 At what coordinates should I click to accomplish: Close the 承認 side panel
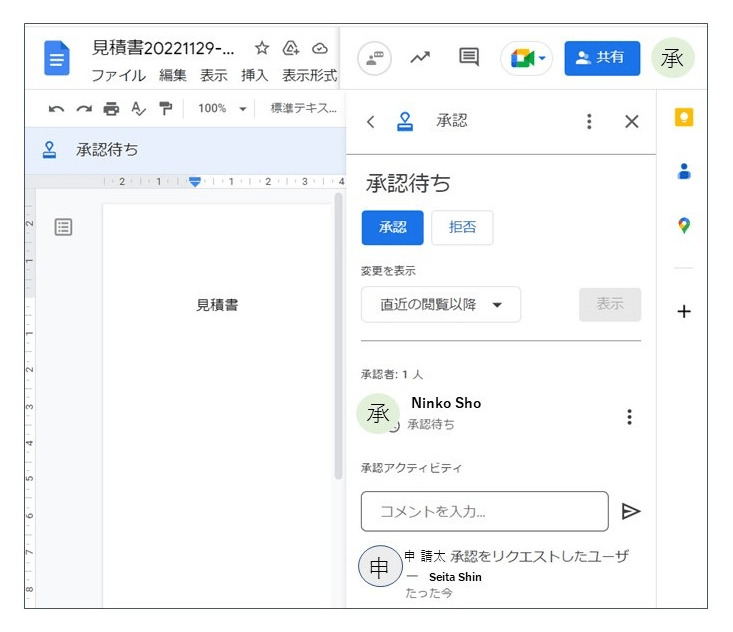pos(632,122)
